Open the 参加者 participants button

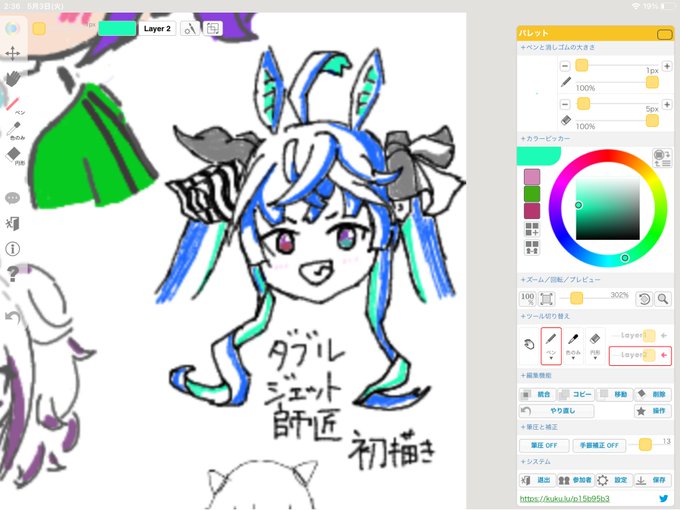(575, 480)
